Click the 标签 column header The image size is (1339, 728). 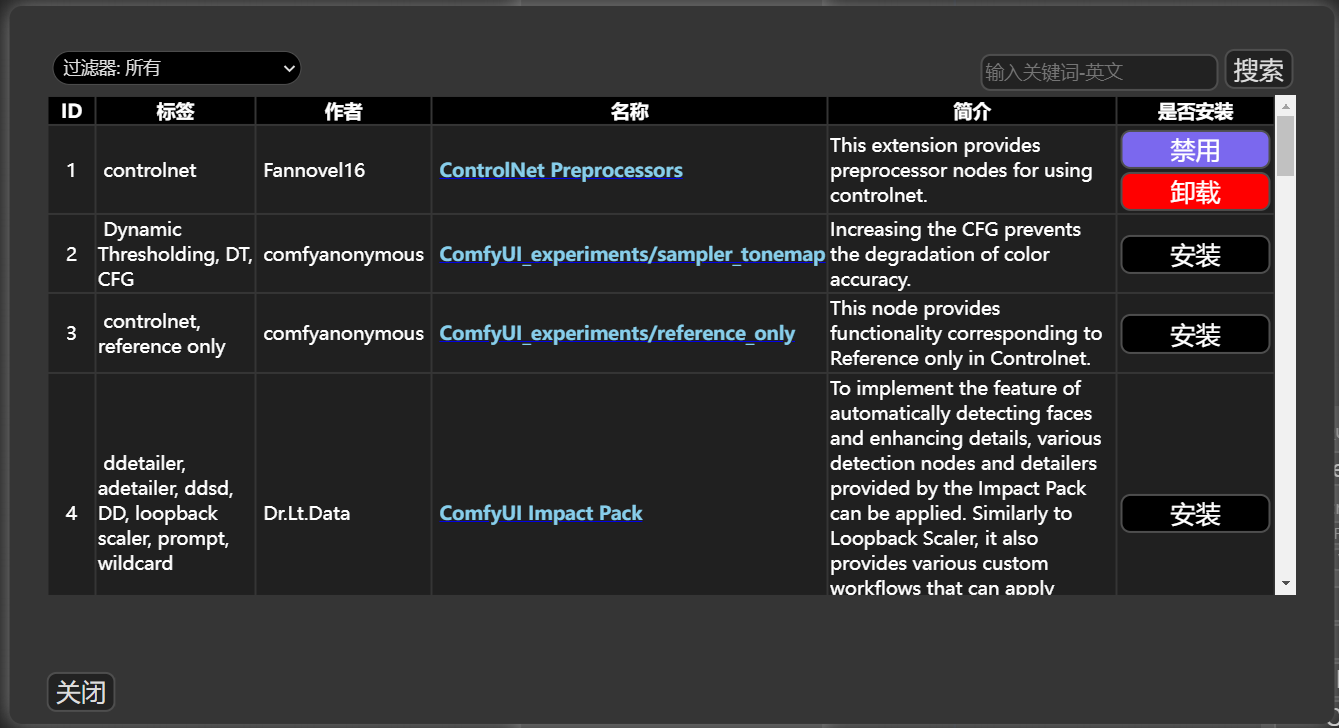pos(175,111)
